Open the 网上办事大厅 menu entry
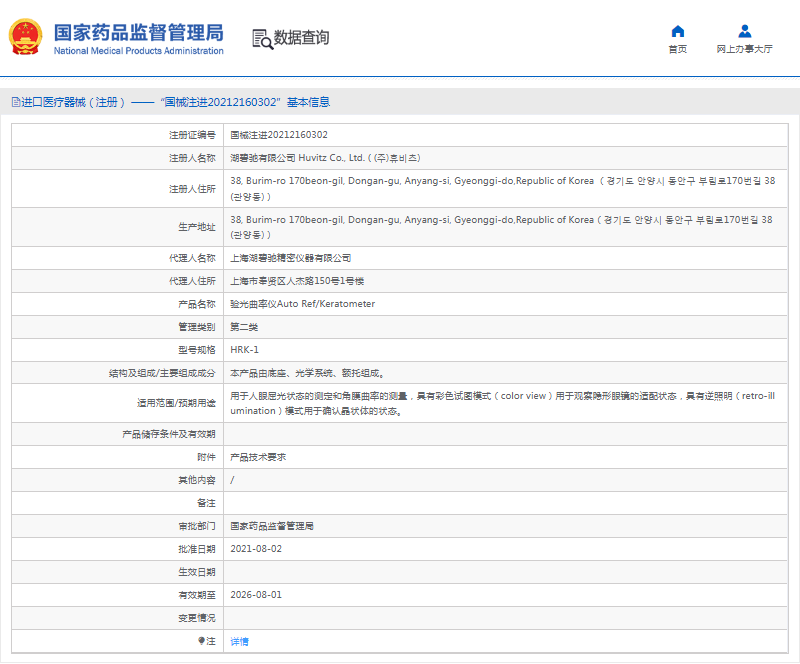This screenshot has height=664, width=800. point(744,47)
